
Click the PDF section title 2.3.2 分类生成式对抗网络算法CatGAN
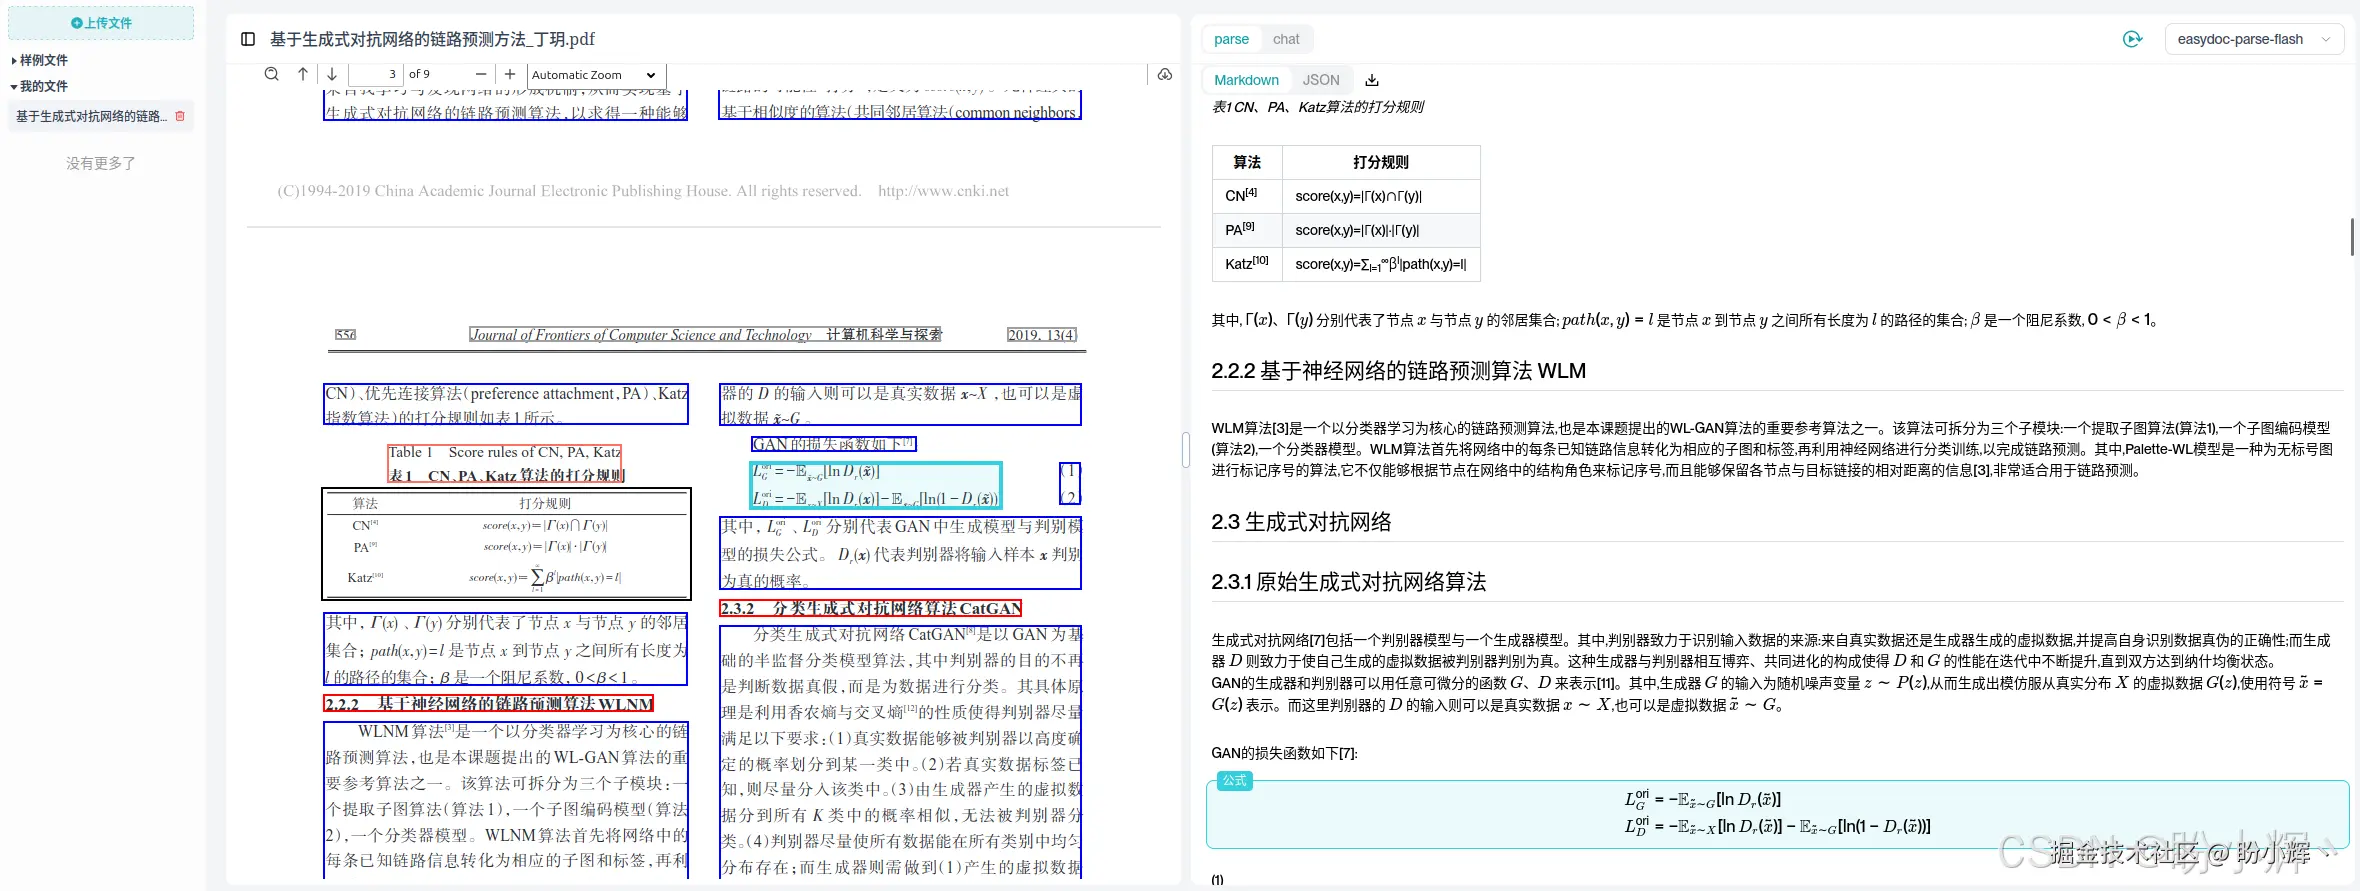(x=871, y=608)
